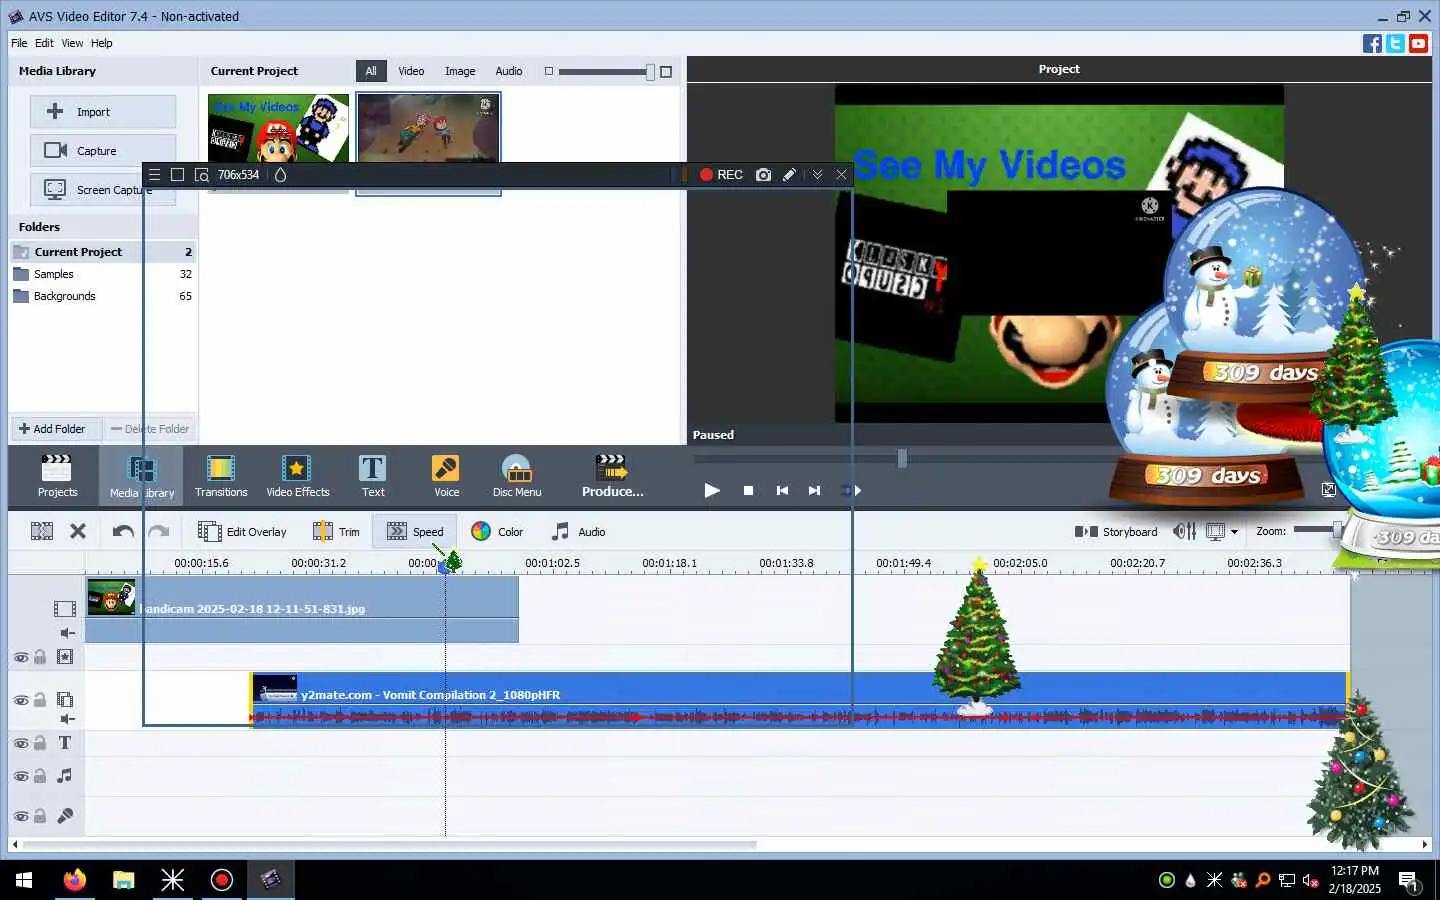Click the Capture button
Screen dimensions: 1440x900
(103, 151)
